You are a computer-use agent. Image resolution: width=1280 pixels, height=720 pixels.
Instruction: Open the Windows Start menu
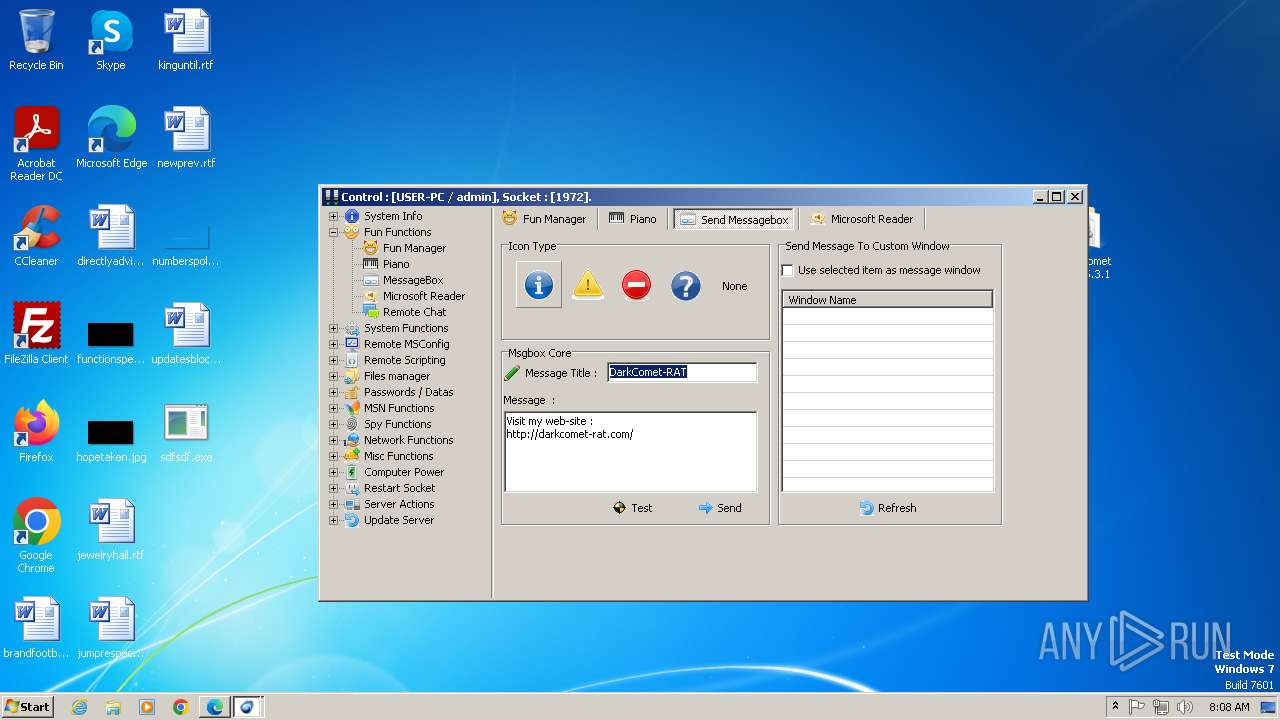27,706
